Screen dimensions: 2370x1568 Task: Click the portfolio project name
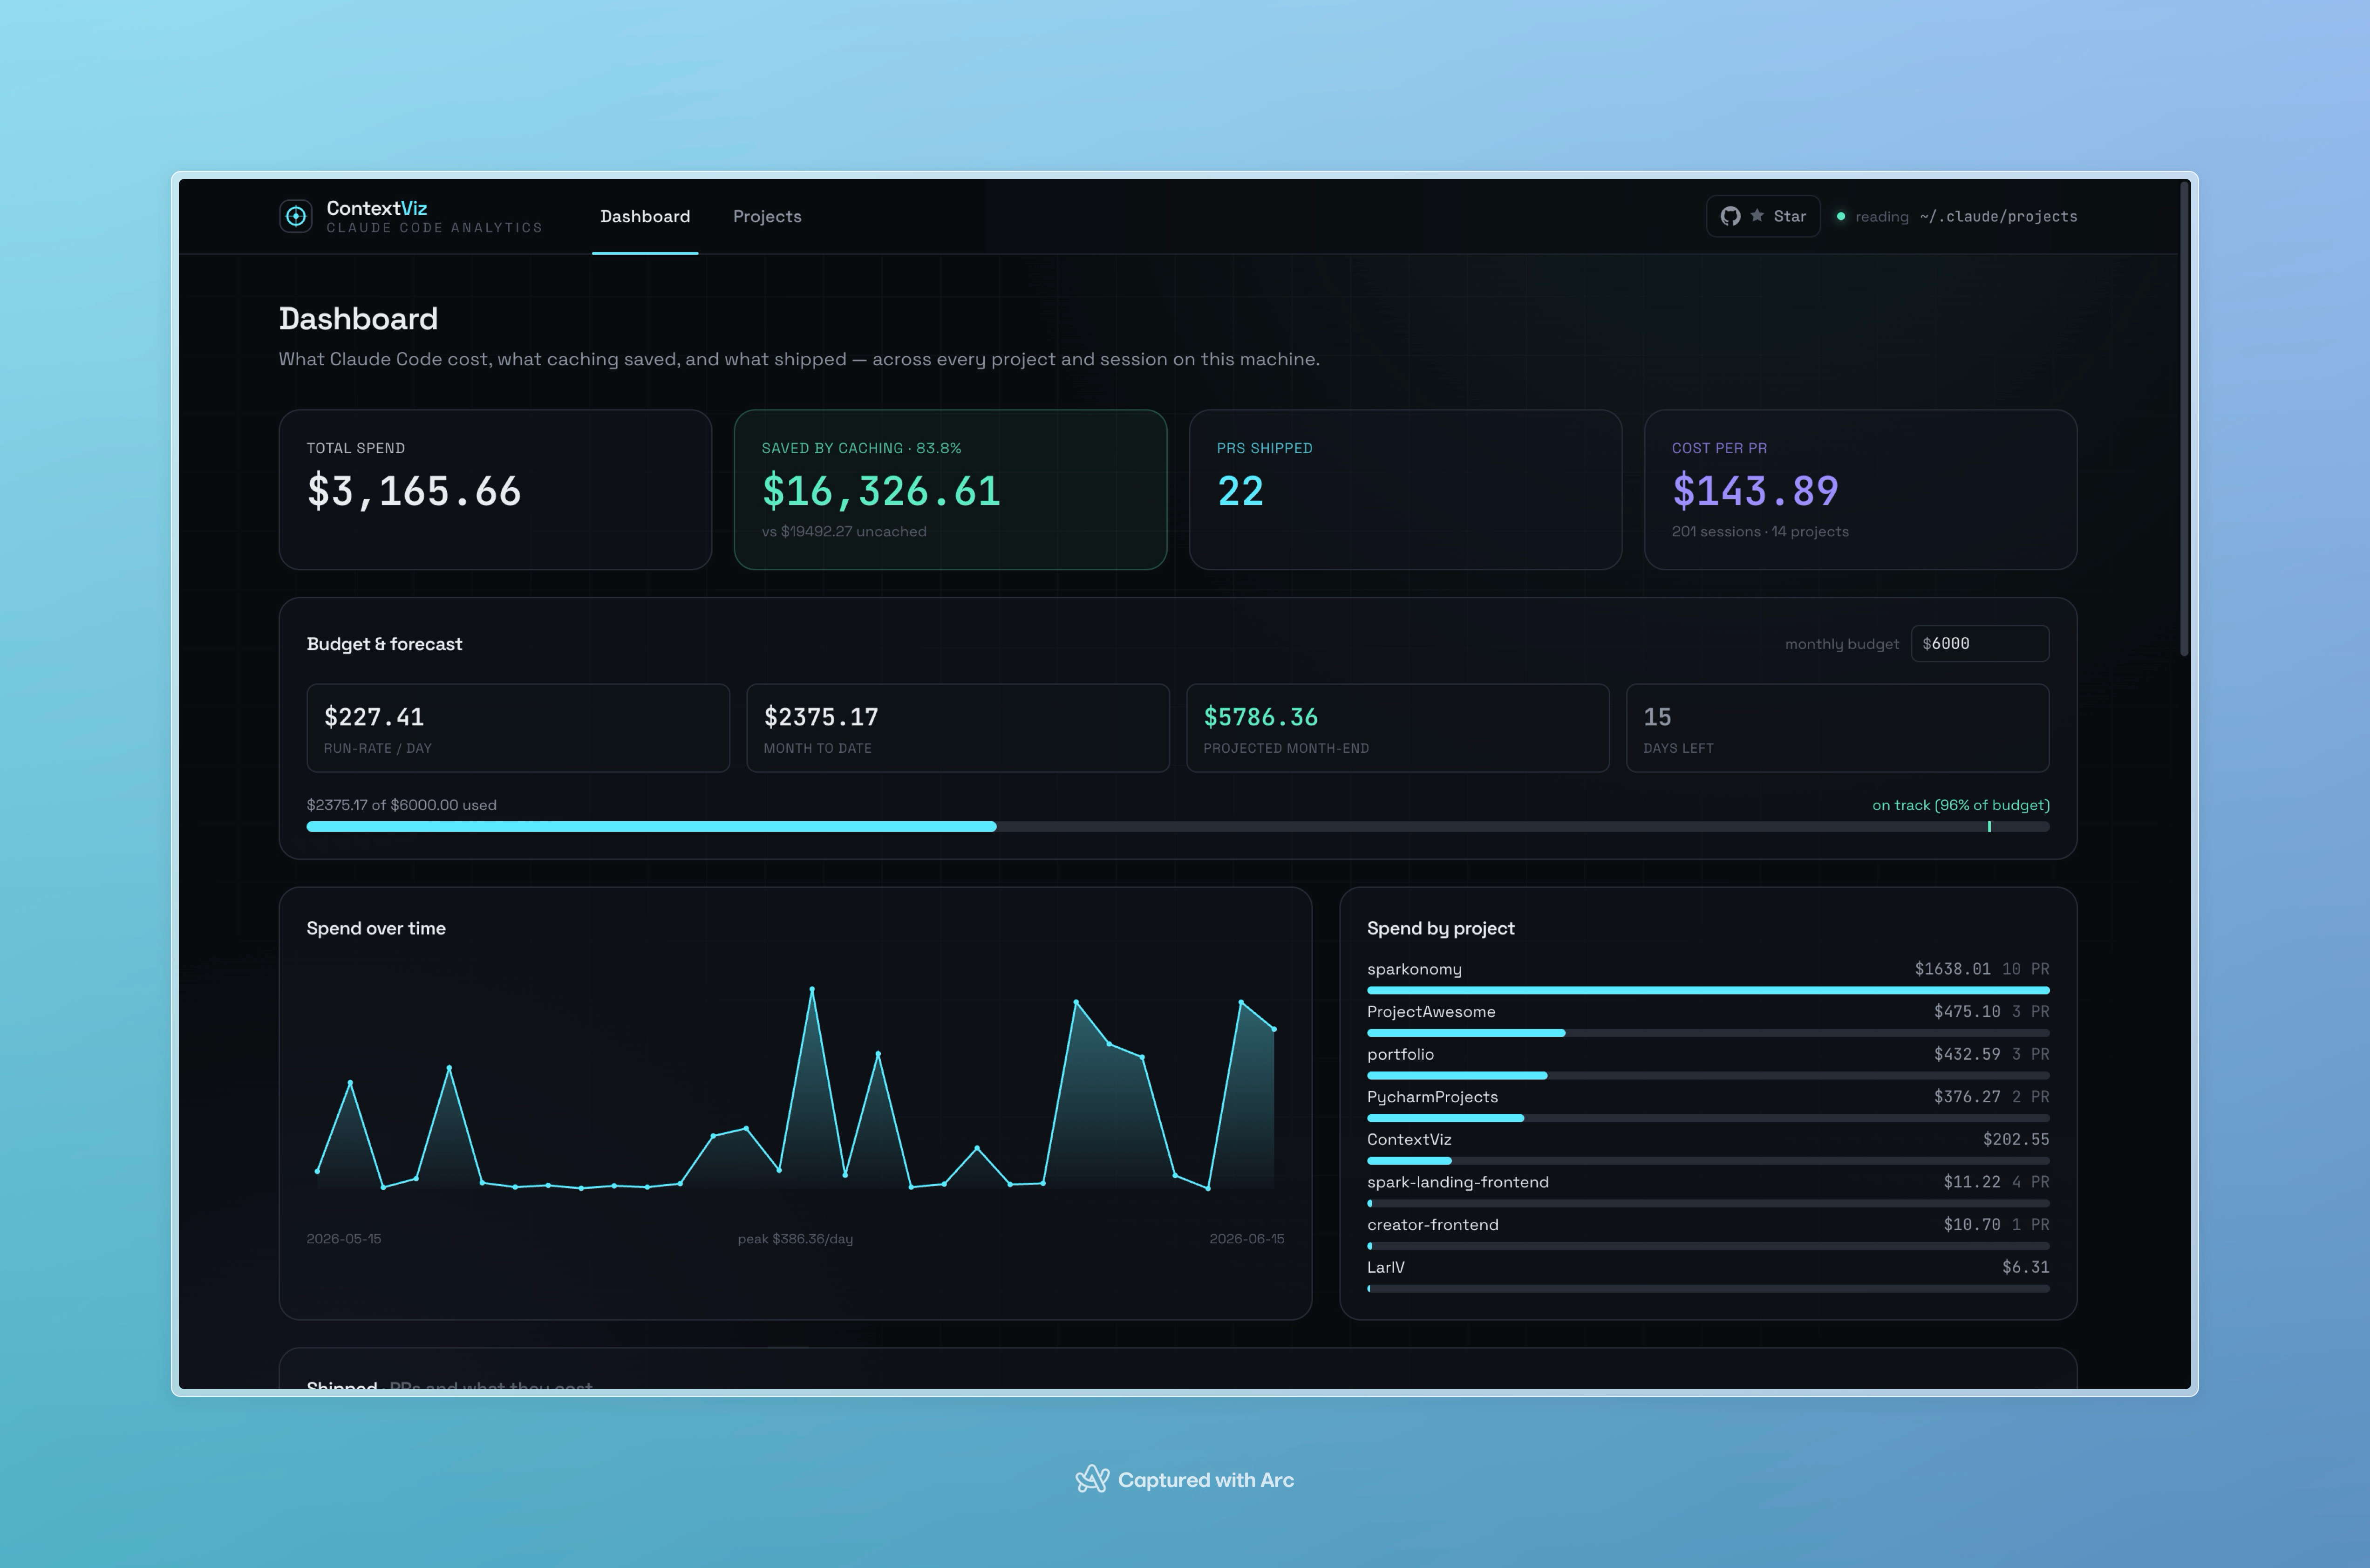tap(1400, 1054)
